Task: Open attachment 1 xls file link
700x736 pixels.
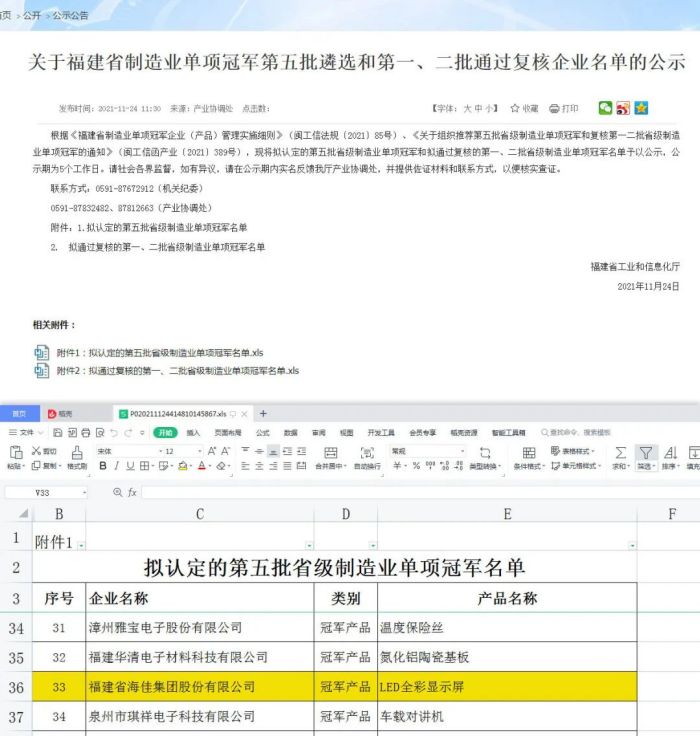Action: coord(159,353)
